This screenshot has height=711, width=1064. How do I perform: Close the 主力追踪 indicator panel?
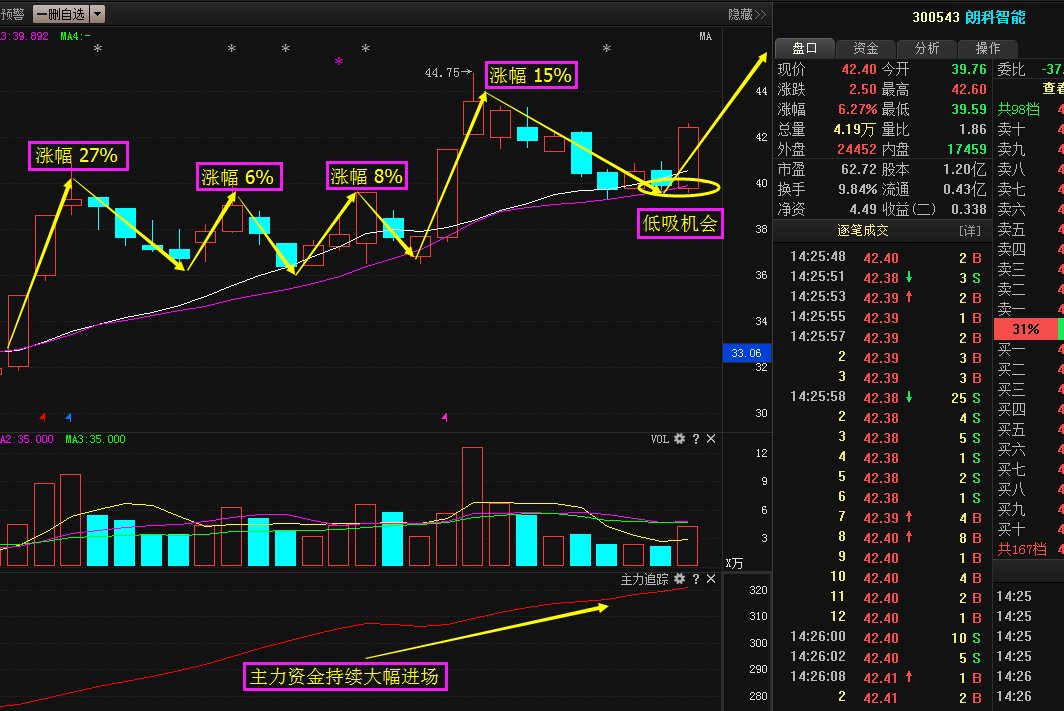coord(711,579)
